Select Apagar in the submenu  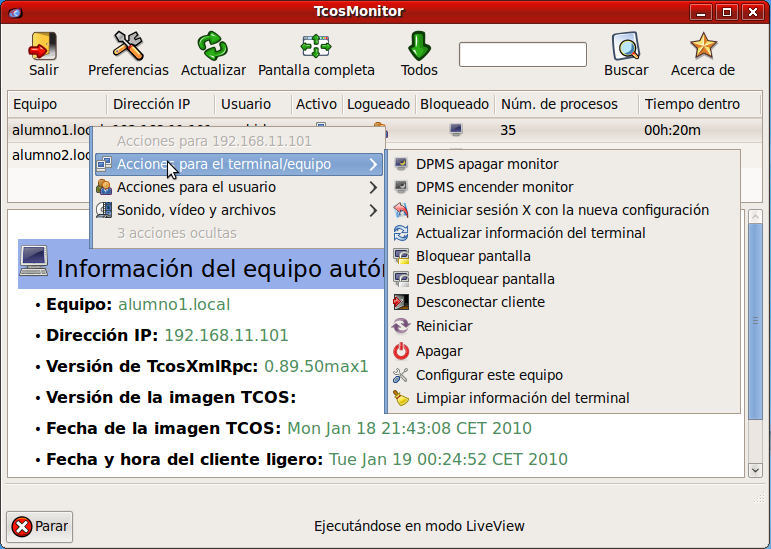point(439,351)
